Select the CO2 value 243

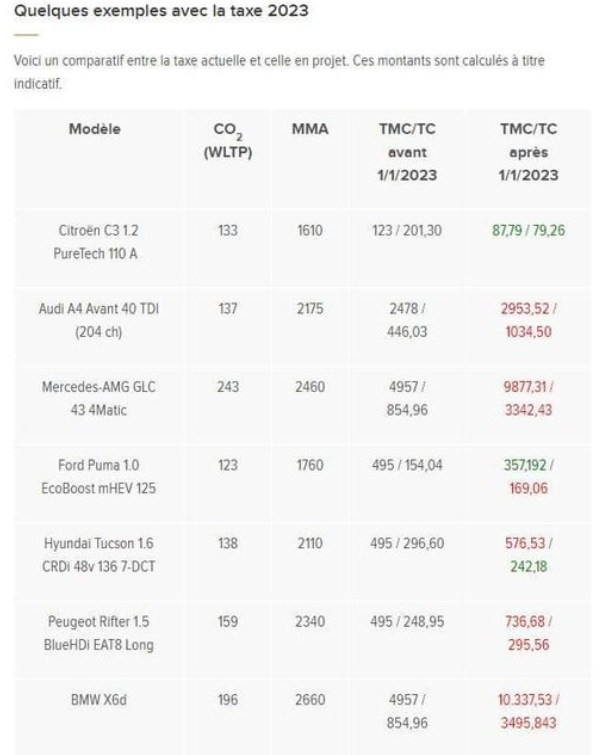pos(228,387)
